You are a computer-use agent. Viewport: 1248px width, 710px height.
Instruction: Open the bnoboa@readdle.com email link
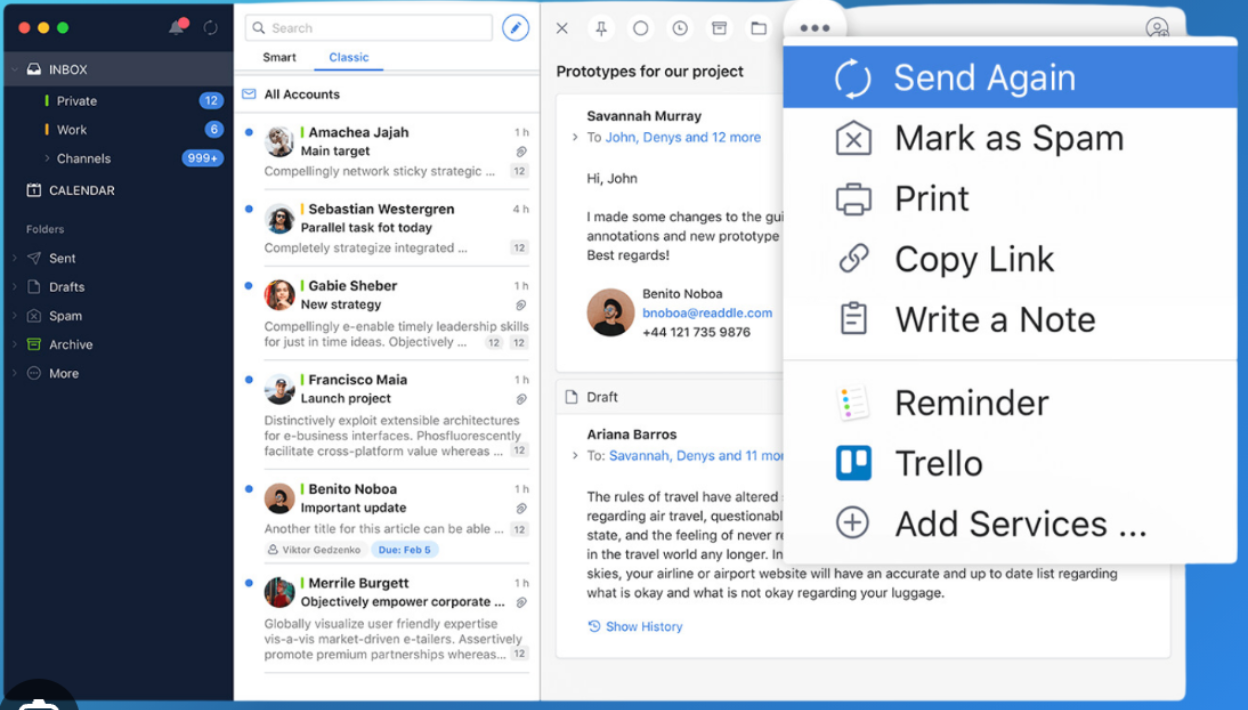[707, 313]
